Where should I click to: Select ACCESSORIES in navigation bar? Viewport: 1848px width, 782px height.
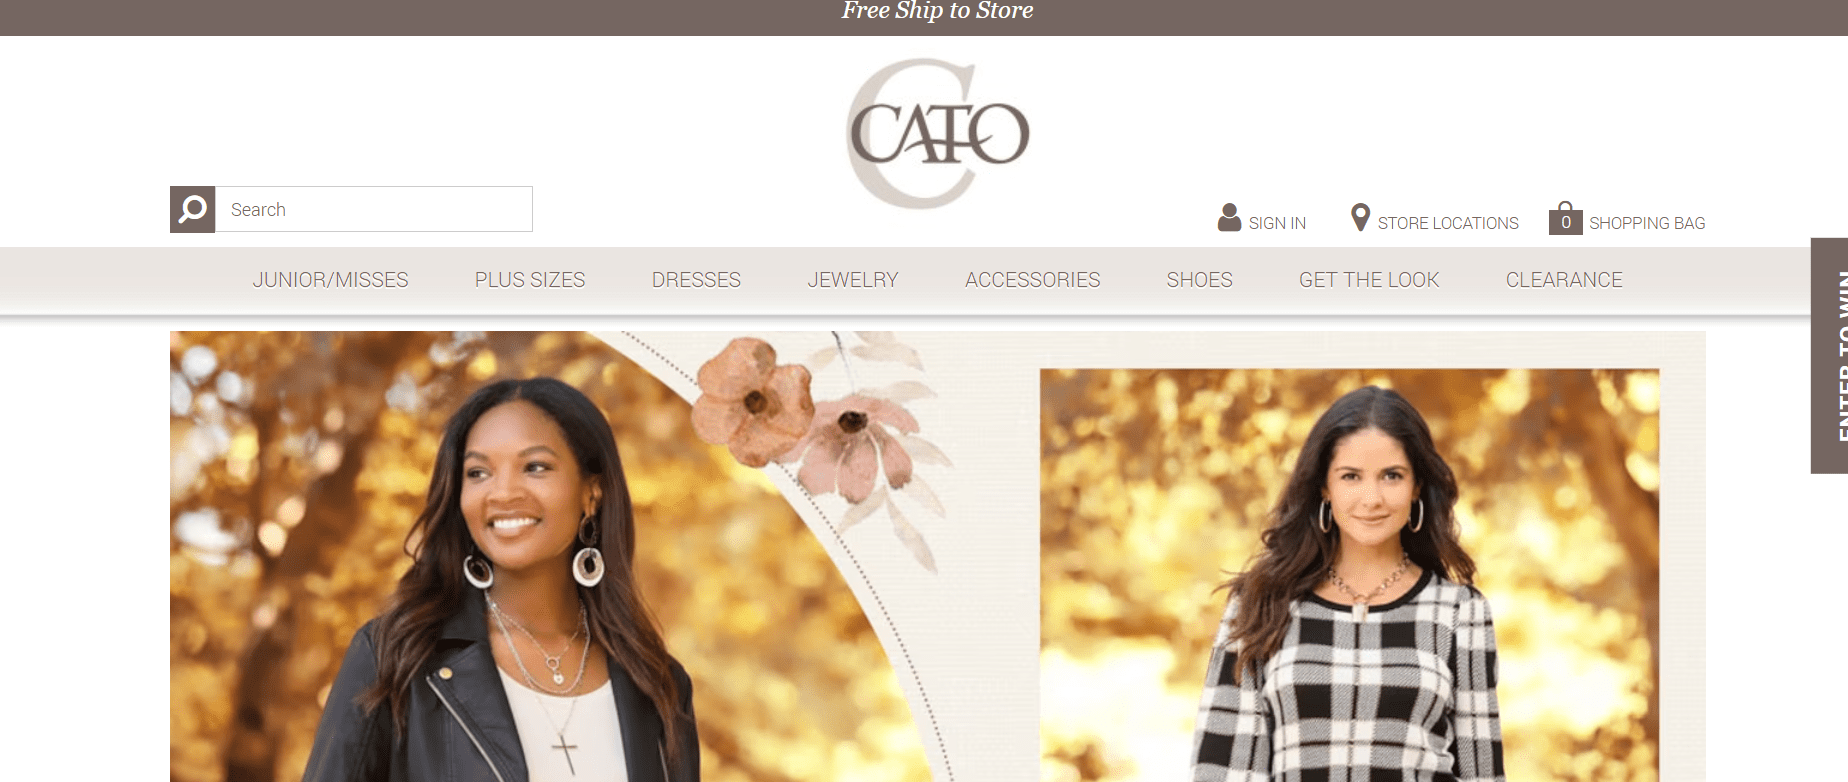[1032, 280]
